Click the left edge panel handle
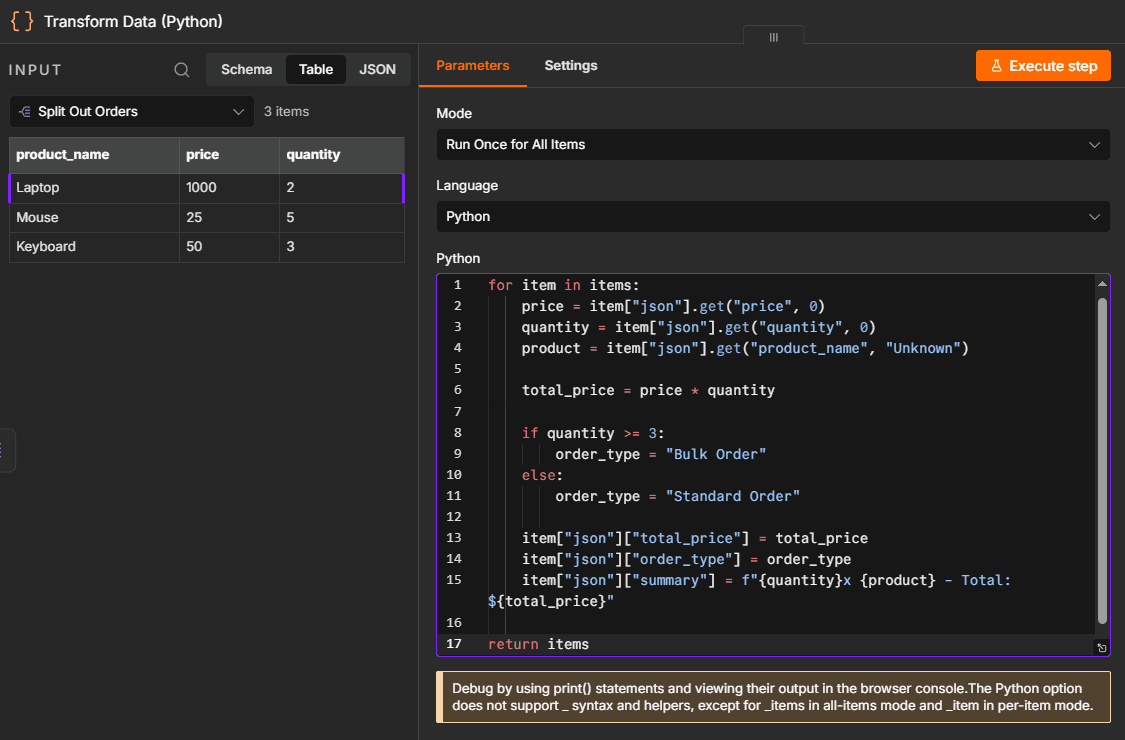Viewport: 1125px width, 740px height. 6,450
